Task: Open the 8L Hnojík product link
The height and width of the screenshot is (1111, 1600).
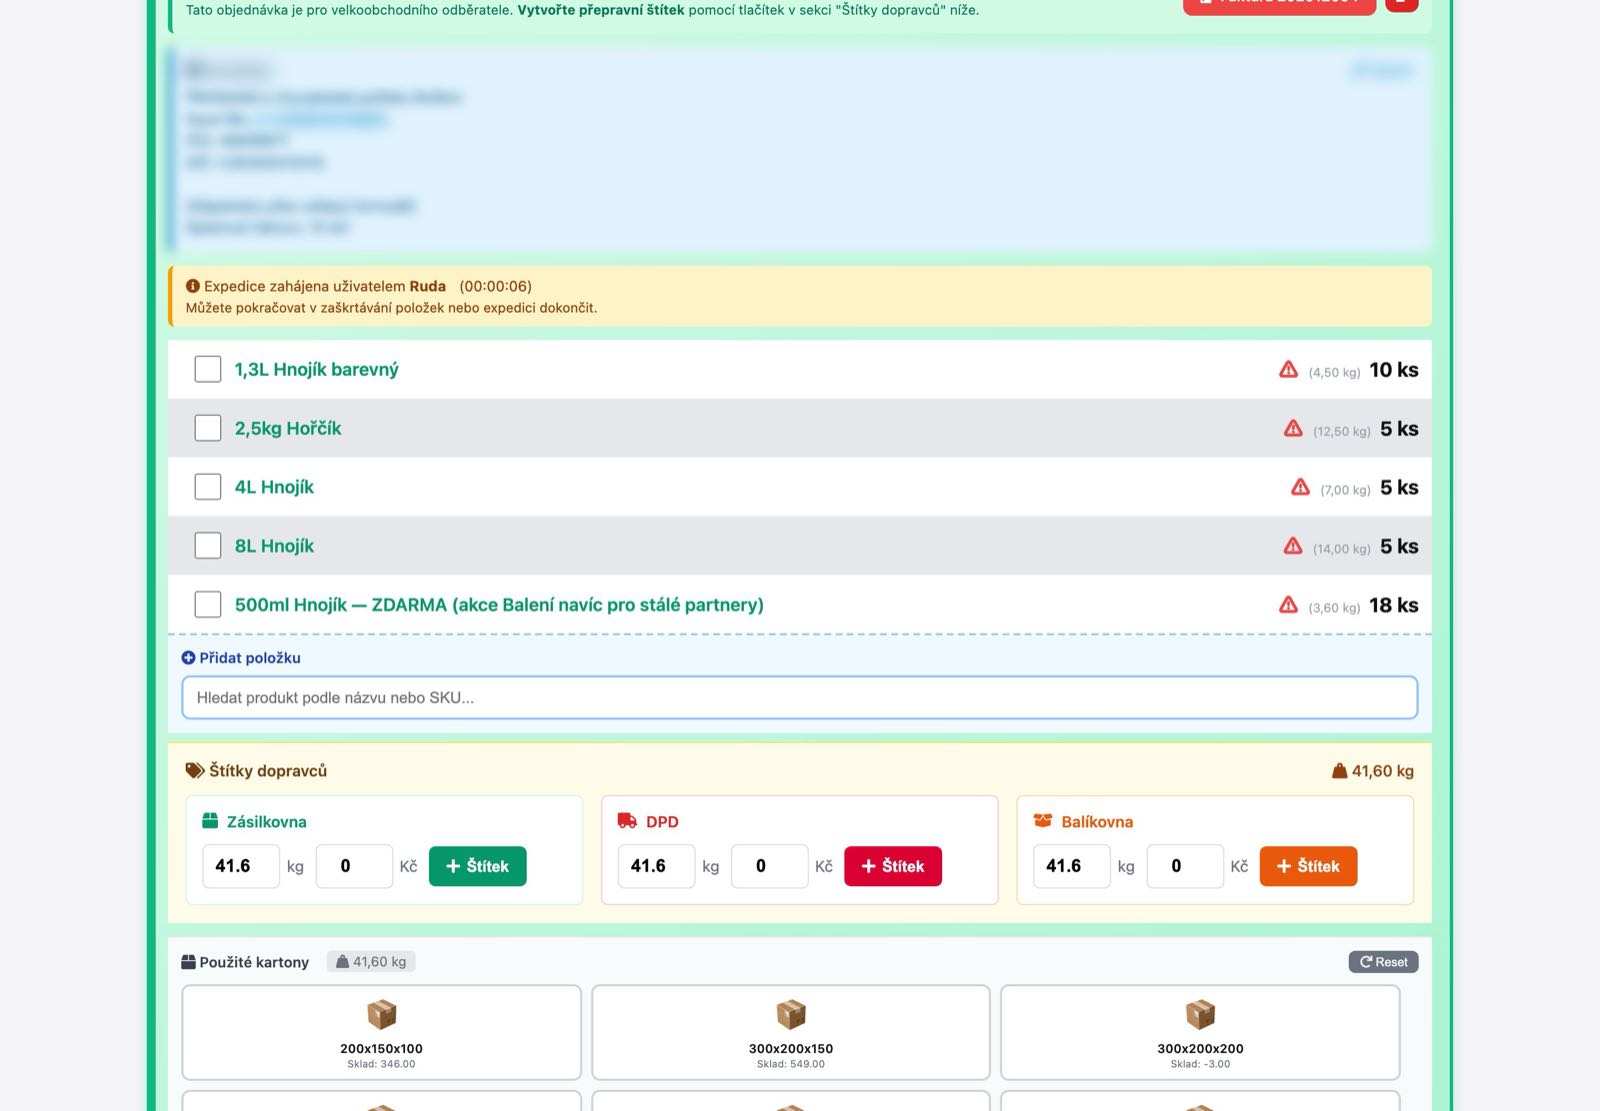Action: [x=274, y=546]
